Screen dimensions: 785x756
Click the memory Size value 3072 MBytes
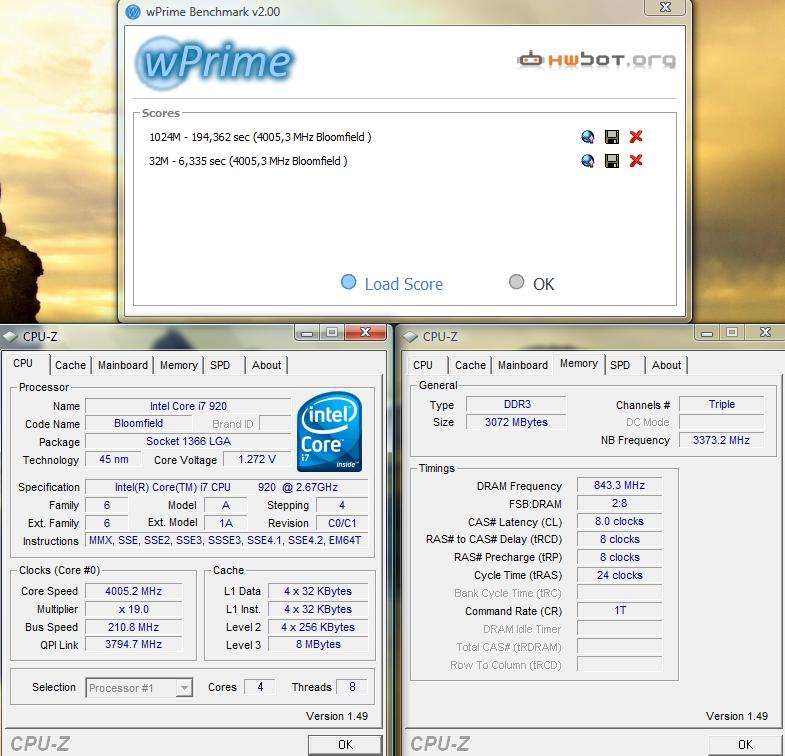click(x=516, y=422)
